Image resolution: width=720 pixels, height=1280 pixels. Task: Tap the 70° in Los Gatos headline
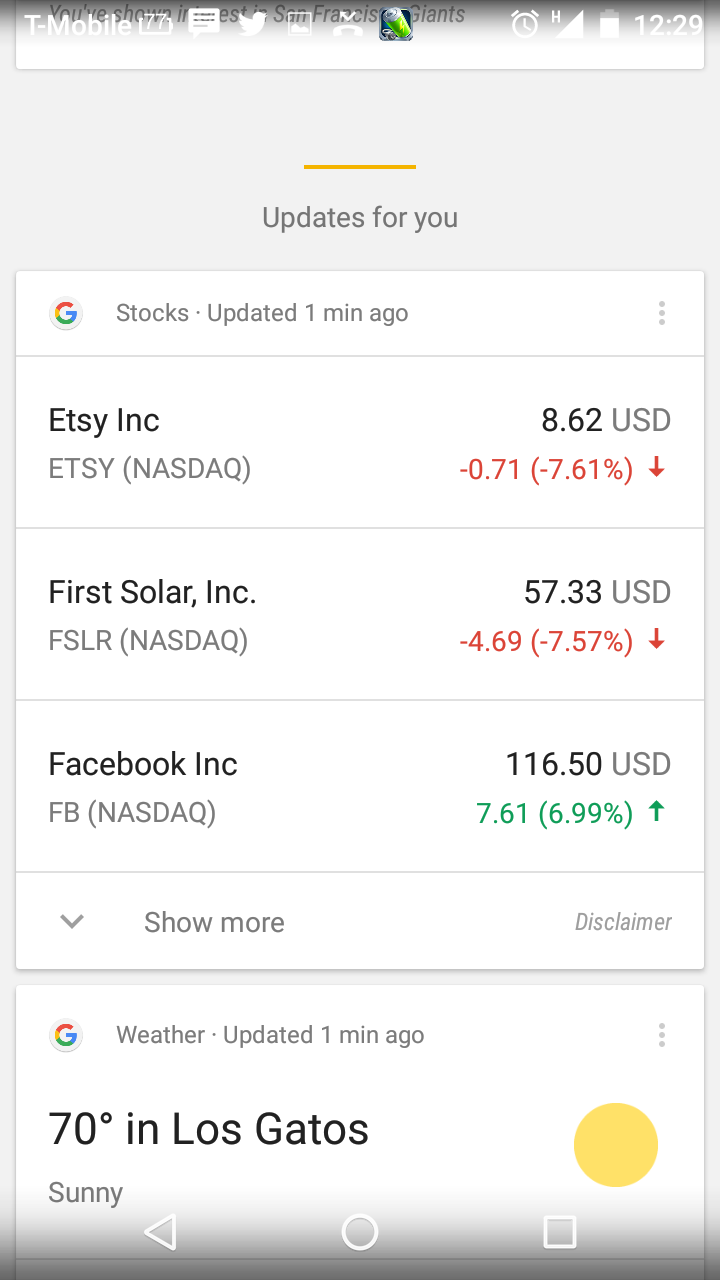[x=209, y=1129]
